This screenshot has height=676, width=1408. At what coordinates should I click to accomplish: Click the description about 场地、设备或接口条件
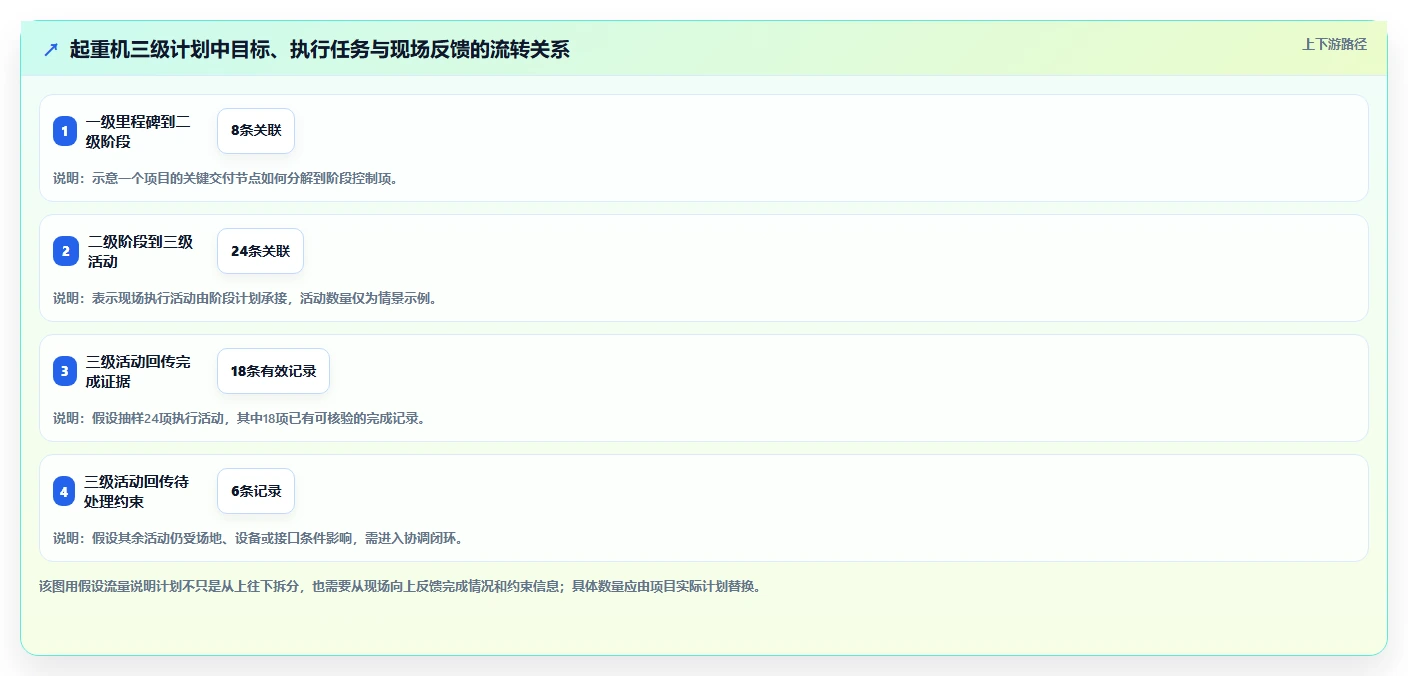click(x=258, y=538)
